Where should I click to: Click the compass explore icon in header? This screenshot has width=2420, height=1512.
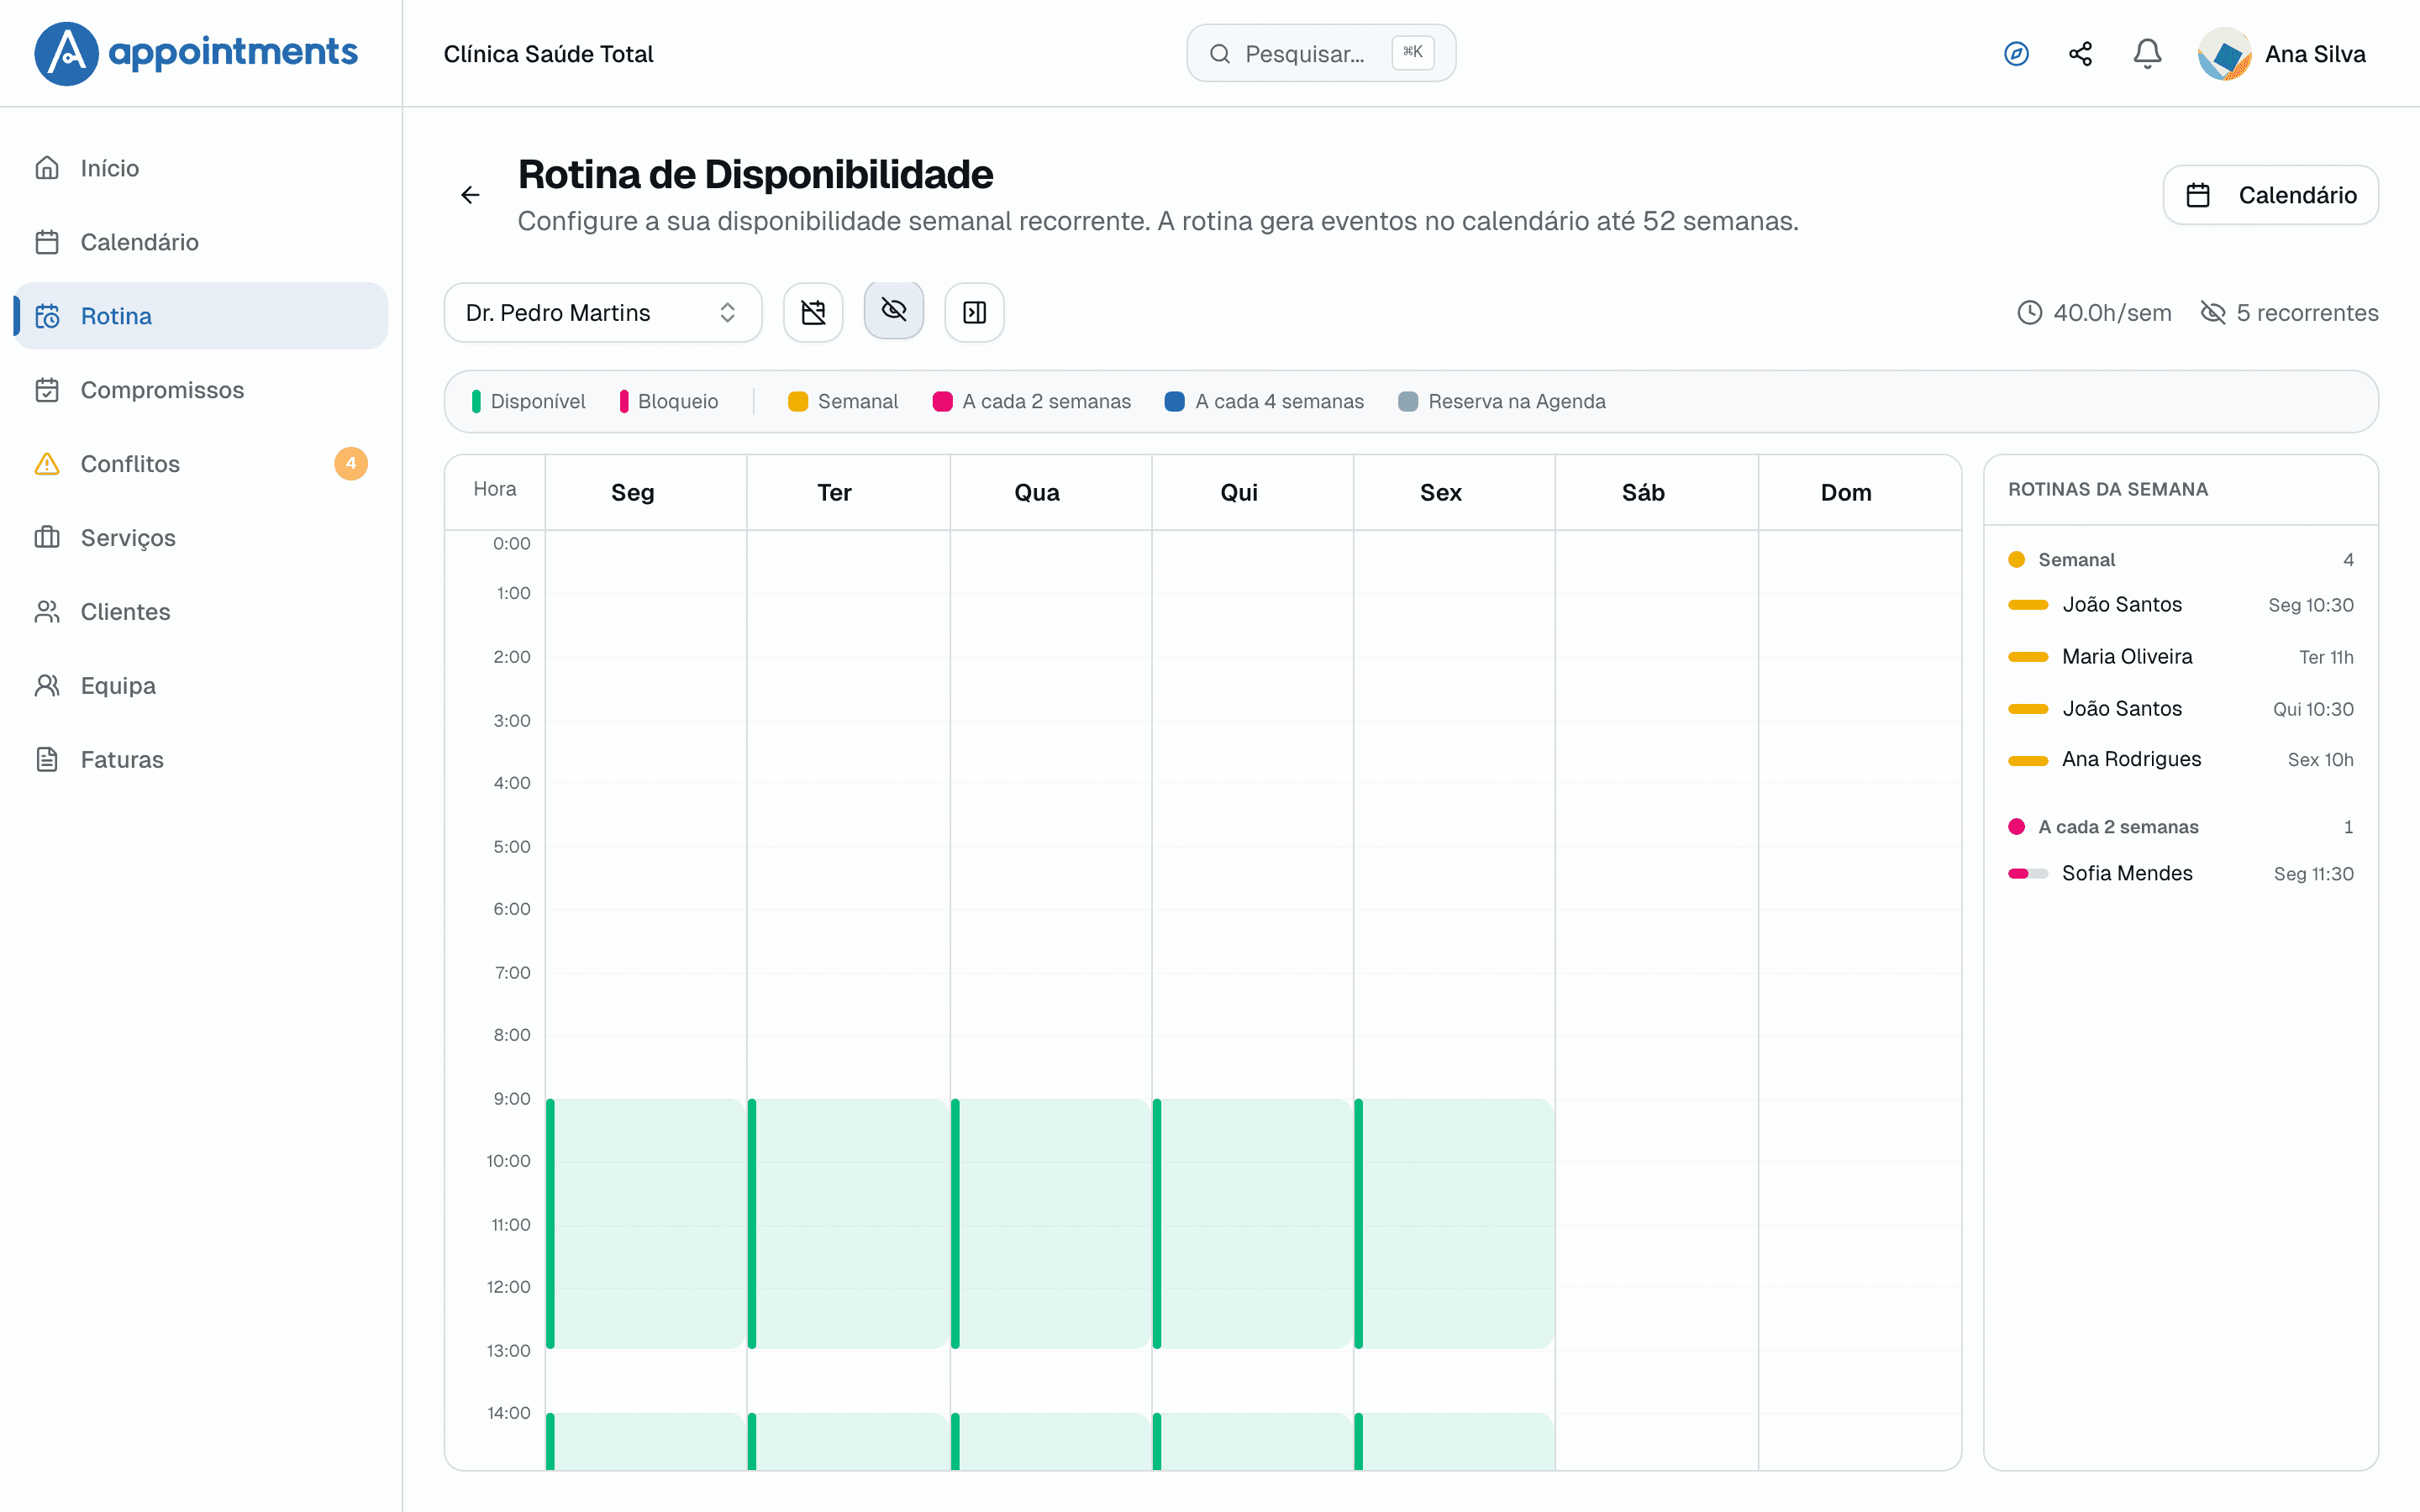point(2016,54)
